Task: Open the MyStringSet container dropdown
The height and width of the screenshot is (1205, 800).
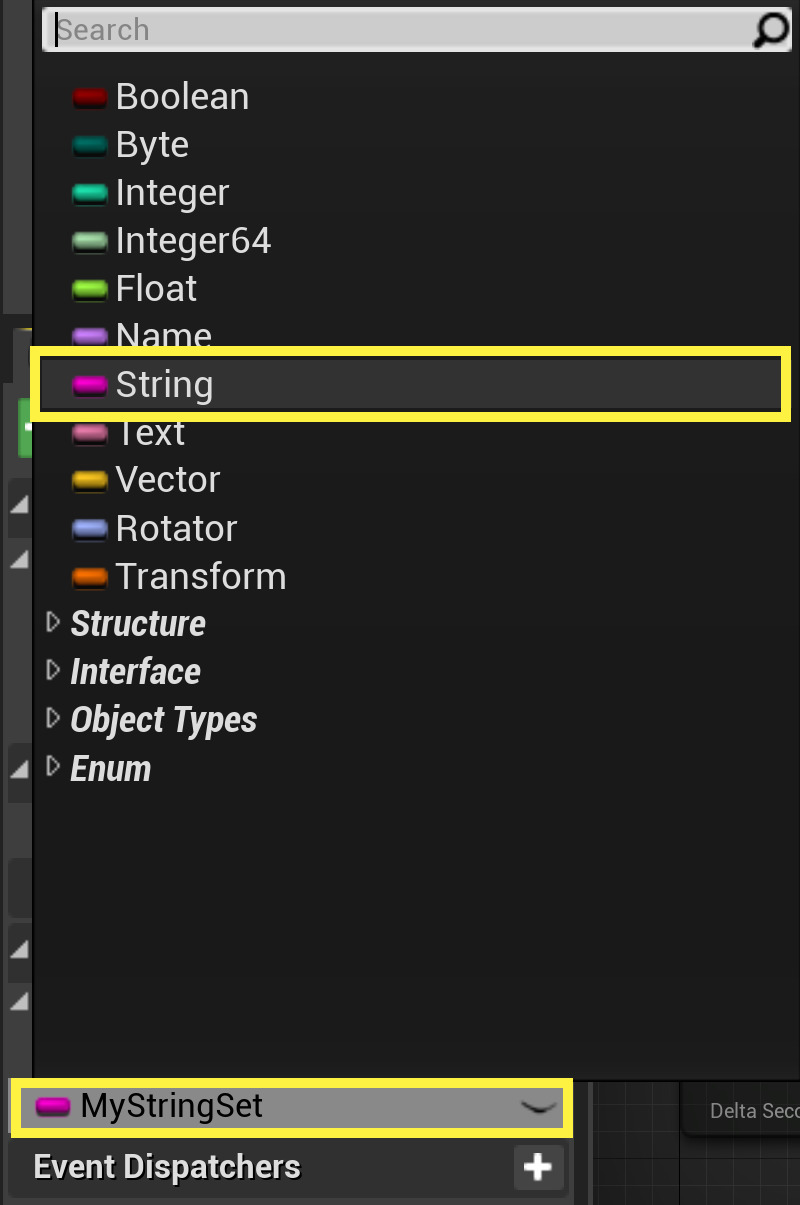Action: coord(538,1106)
